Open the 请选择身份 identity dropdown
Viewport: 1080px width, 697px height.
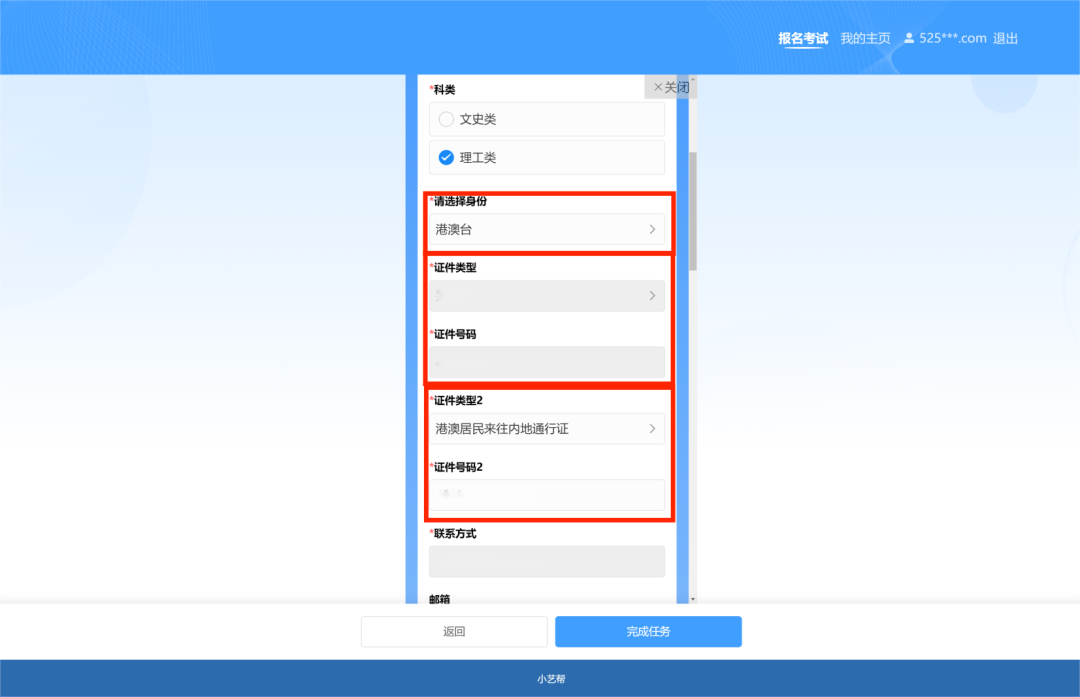tap(547, 228)
